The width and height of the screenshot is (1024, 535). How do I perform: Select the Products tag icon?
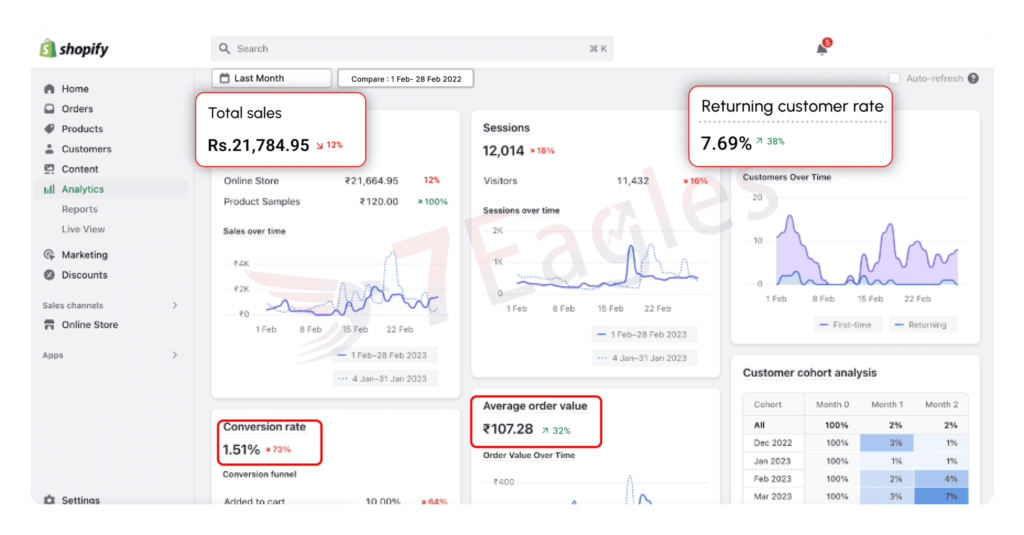click(49, 129)
